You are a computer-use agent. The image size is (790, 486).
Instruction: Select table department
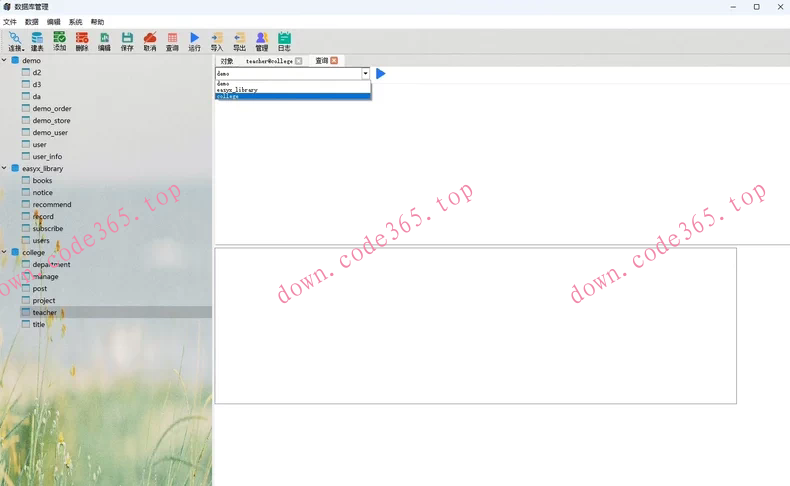point(51,264)
